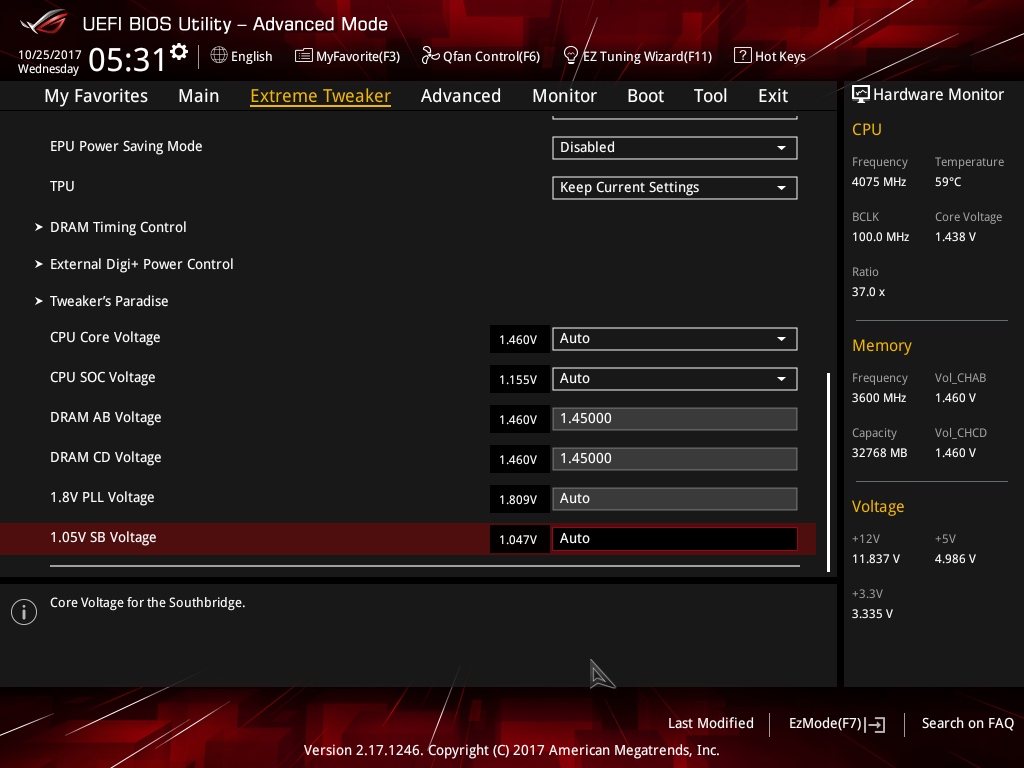Click the EZ Tuning Wizard lightbulb icon

pos(570,56)
